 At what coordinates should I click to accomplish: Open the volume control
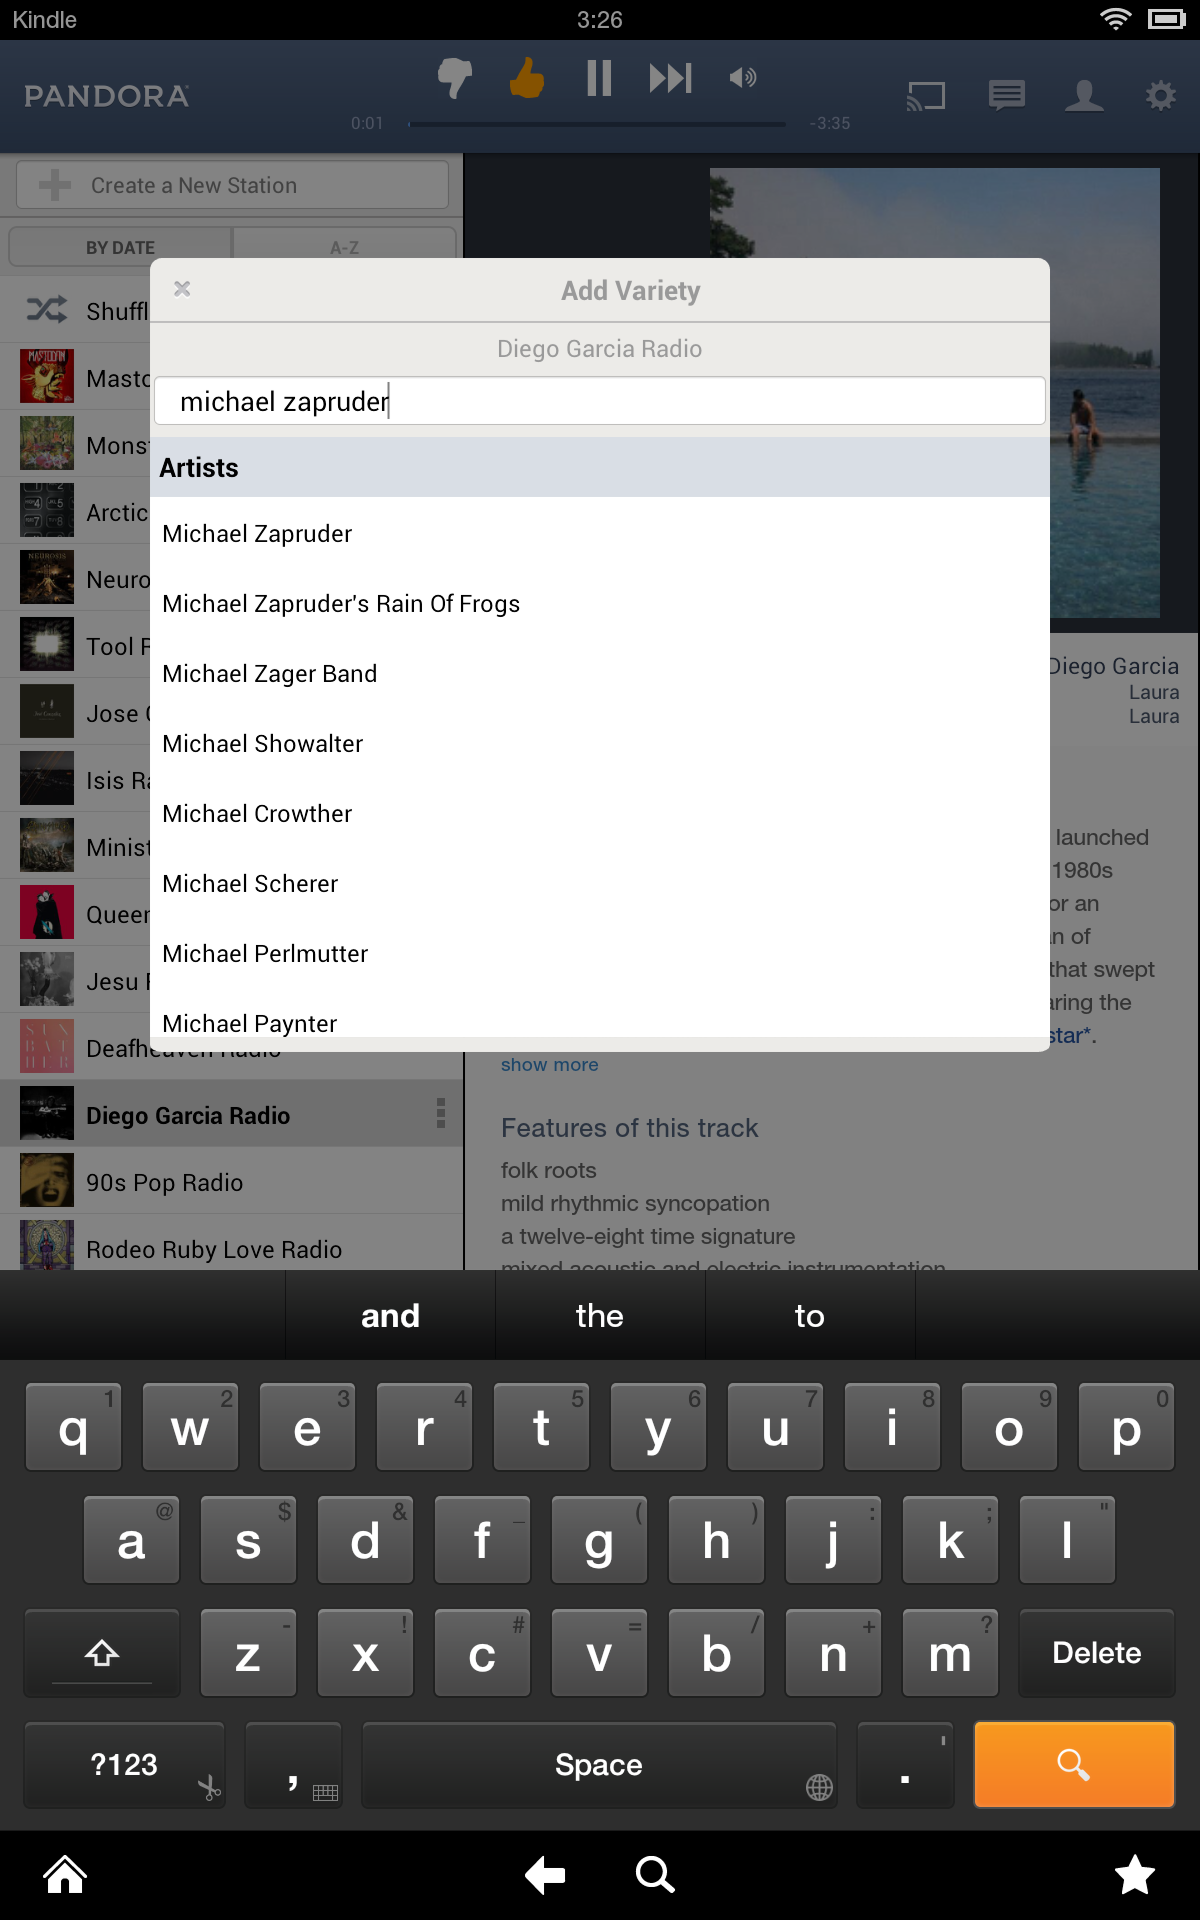click(743, 77)
